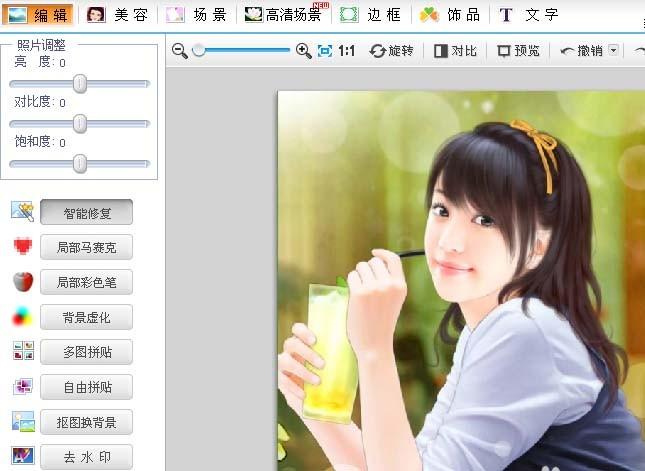Click the red pixel heart mosaic icon

23,246
